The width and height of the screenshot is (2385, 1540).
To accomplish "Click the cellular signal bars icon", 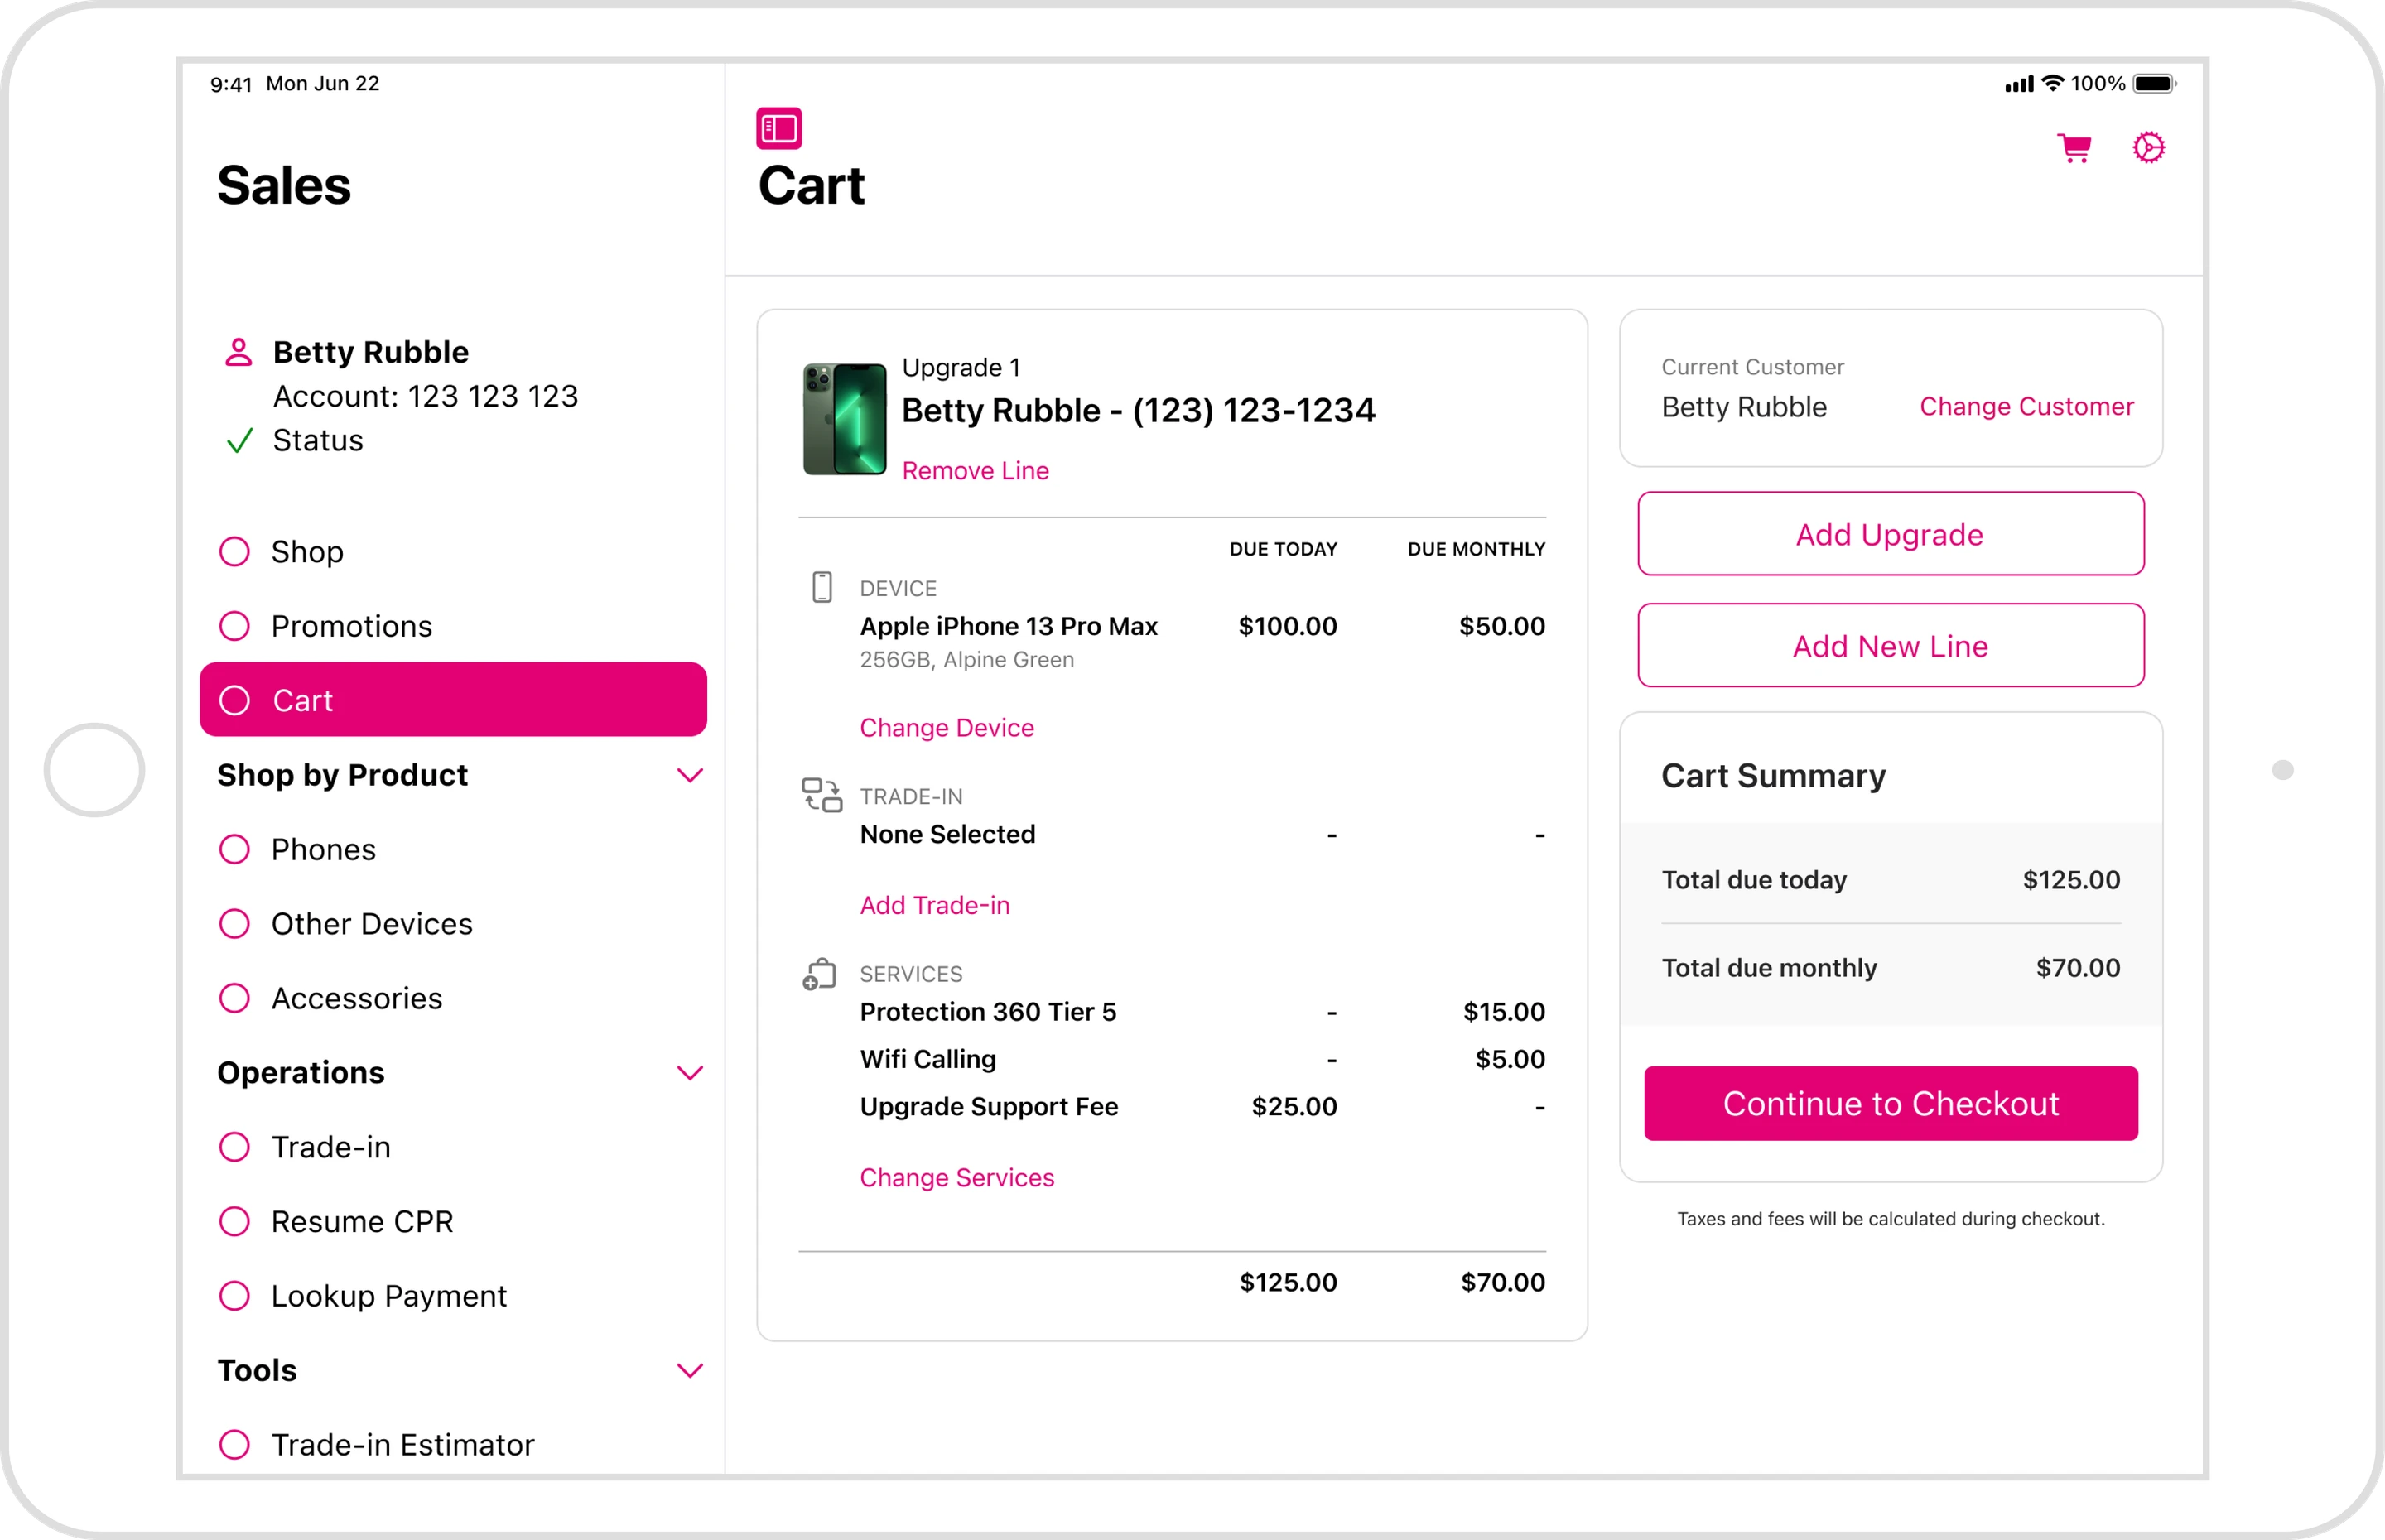I will pyautogui.click(x=2019, y=84).
